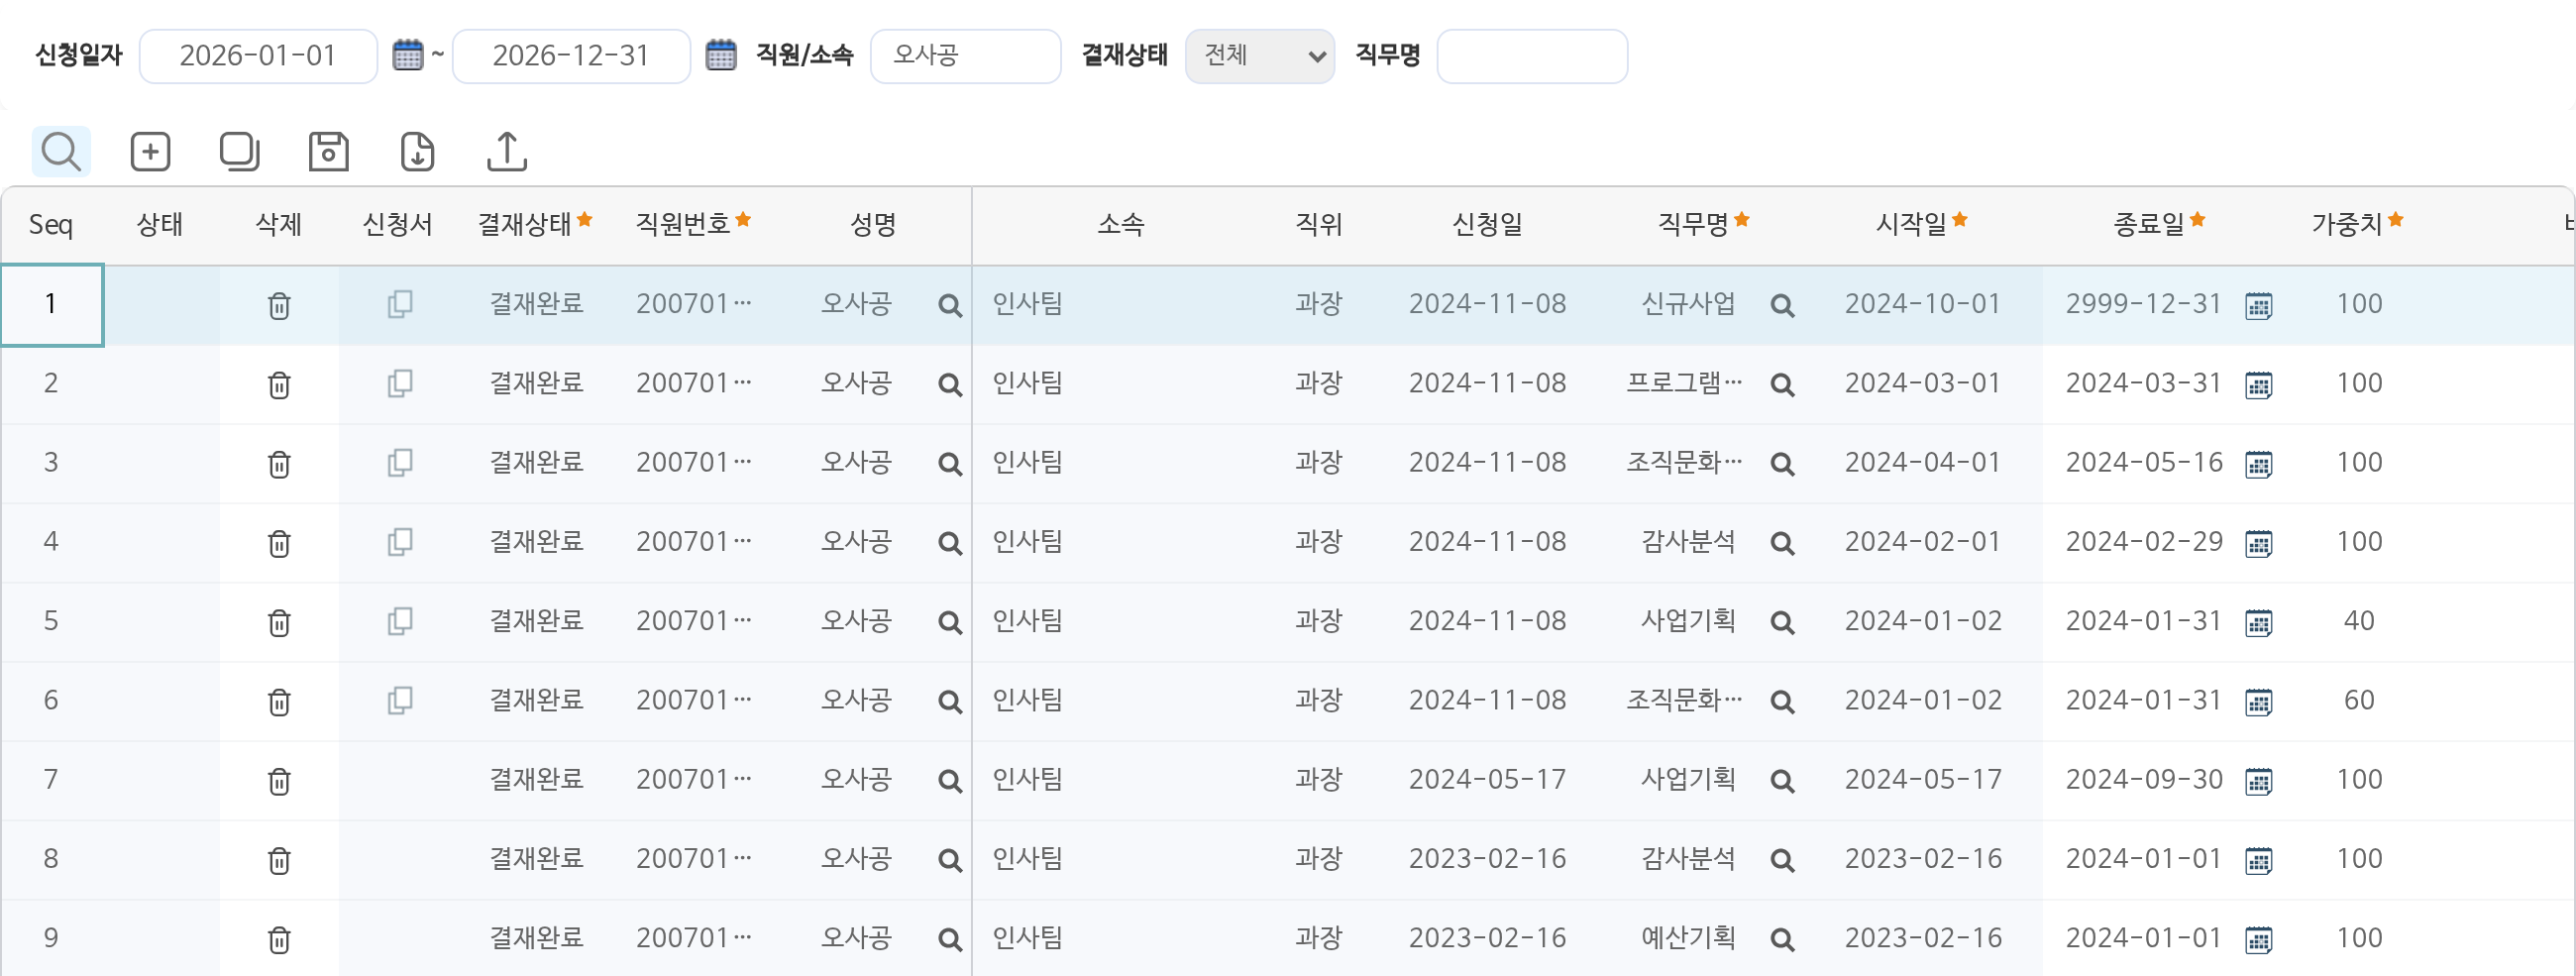Click the search magnifier toolbar icon
Image resolution: width=2576 pixels, height=976 pixels.
(x=61, y=152)
